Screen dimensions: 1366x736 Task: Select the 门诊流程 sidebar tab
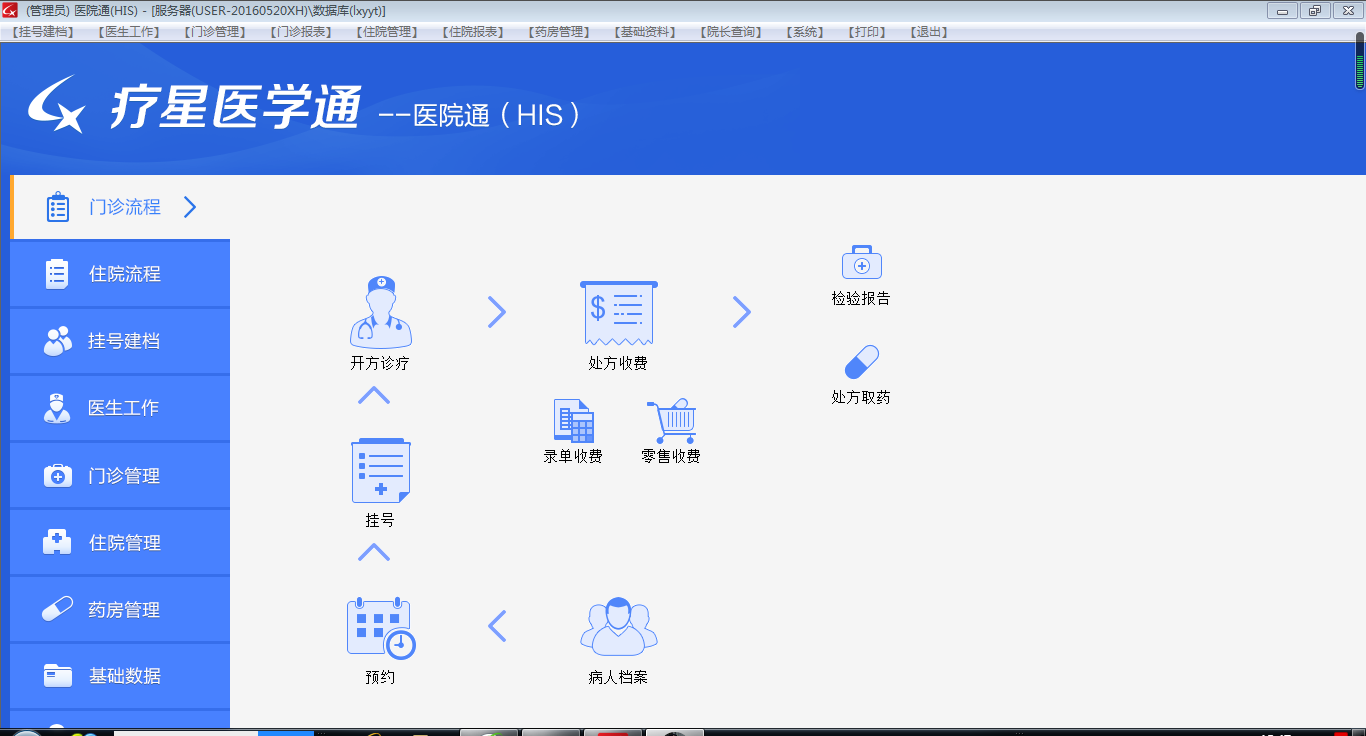(x=120, y=207)
